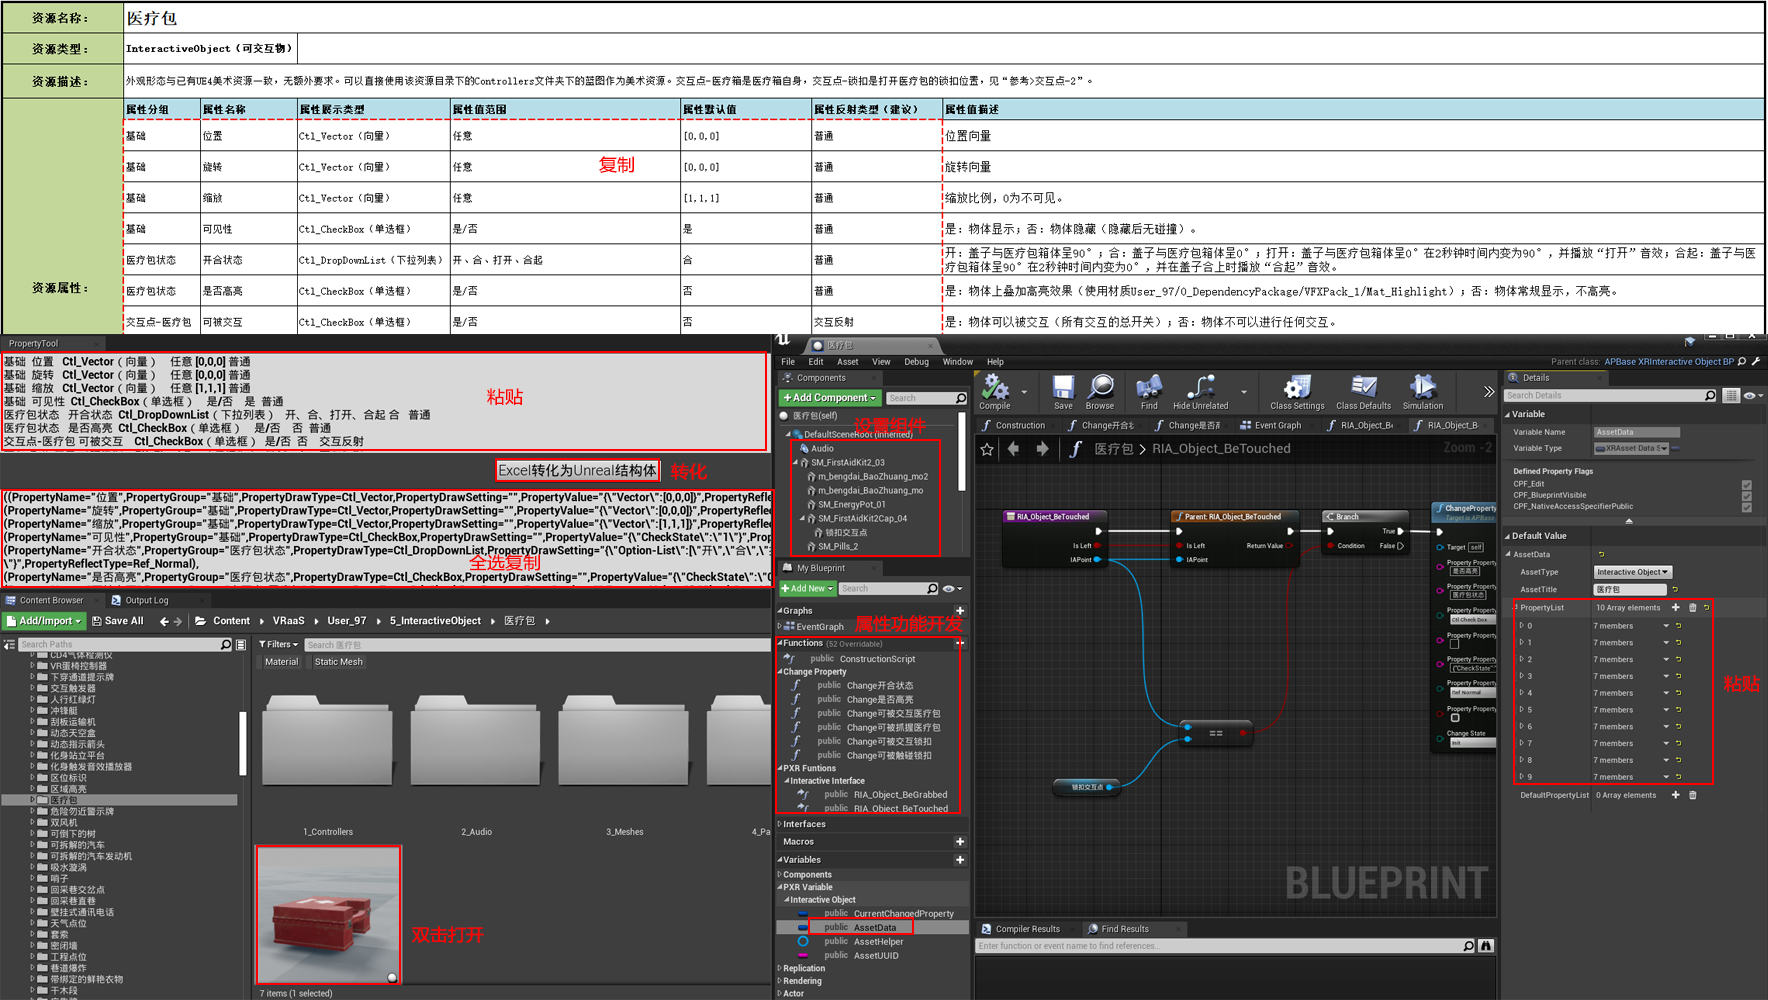
Task: Toggle Material filter in Content Browser
Action: click(x=281, y=662)
